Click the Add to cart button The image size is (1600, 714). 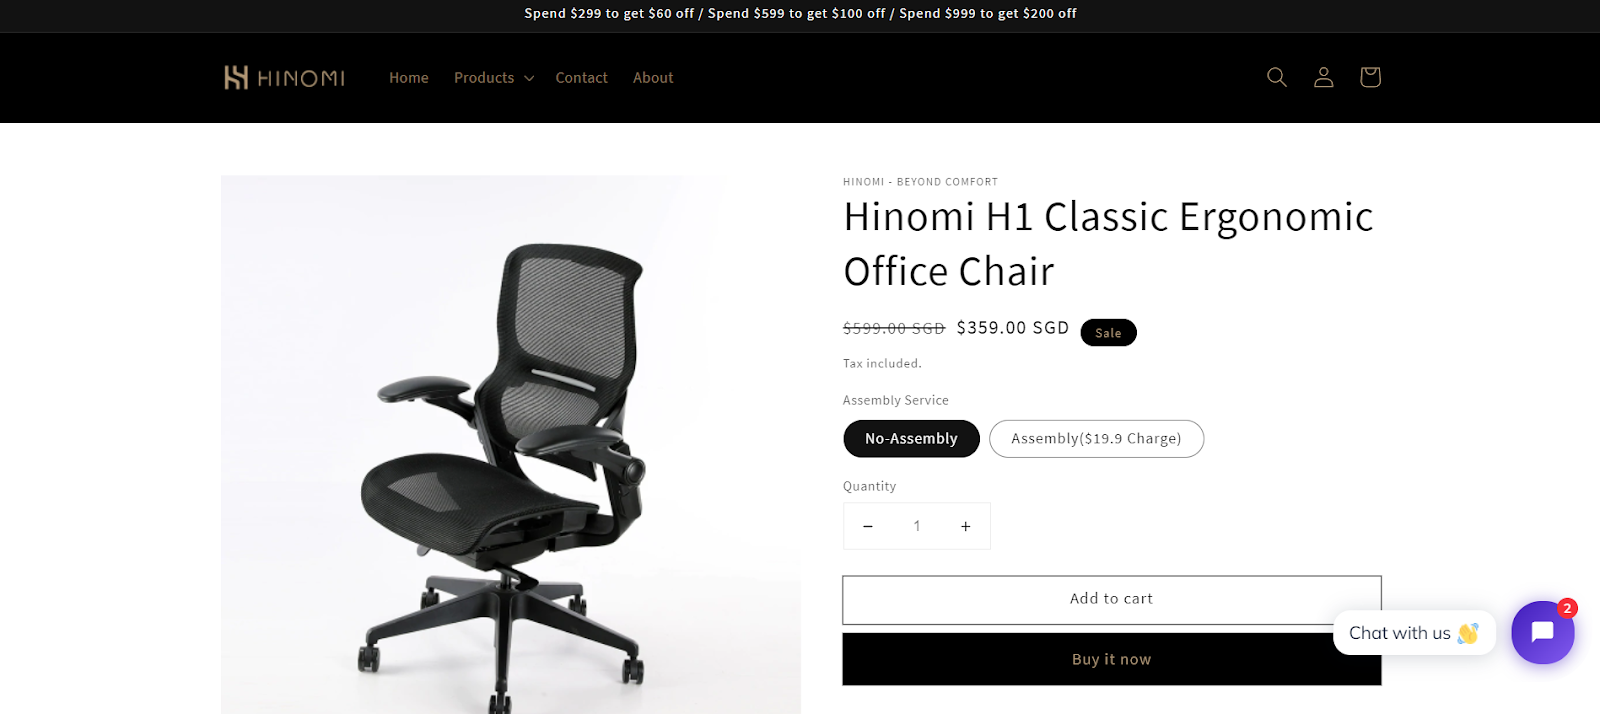click(1112, 600)
